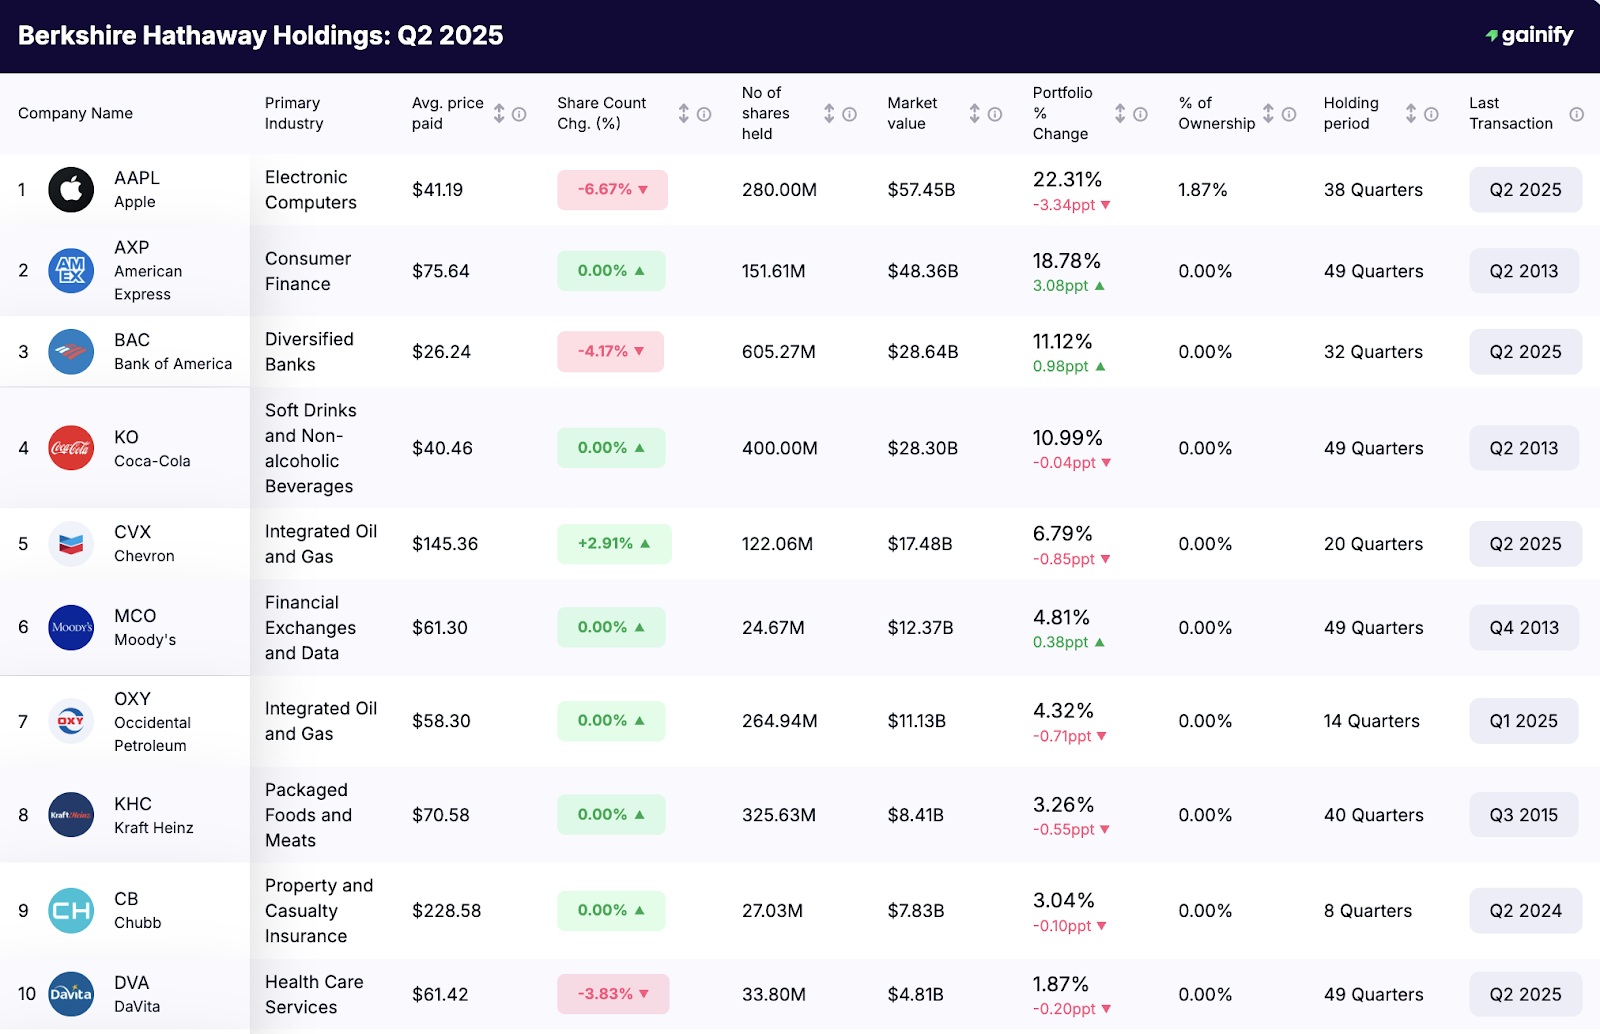
Task: Click the Kraft Heinz logo
Action: (x=71, y=815)
